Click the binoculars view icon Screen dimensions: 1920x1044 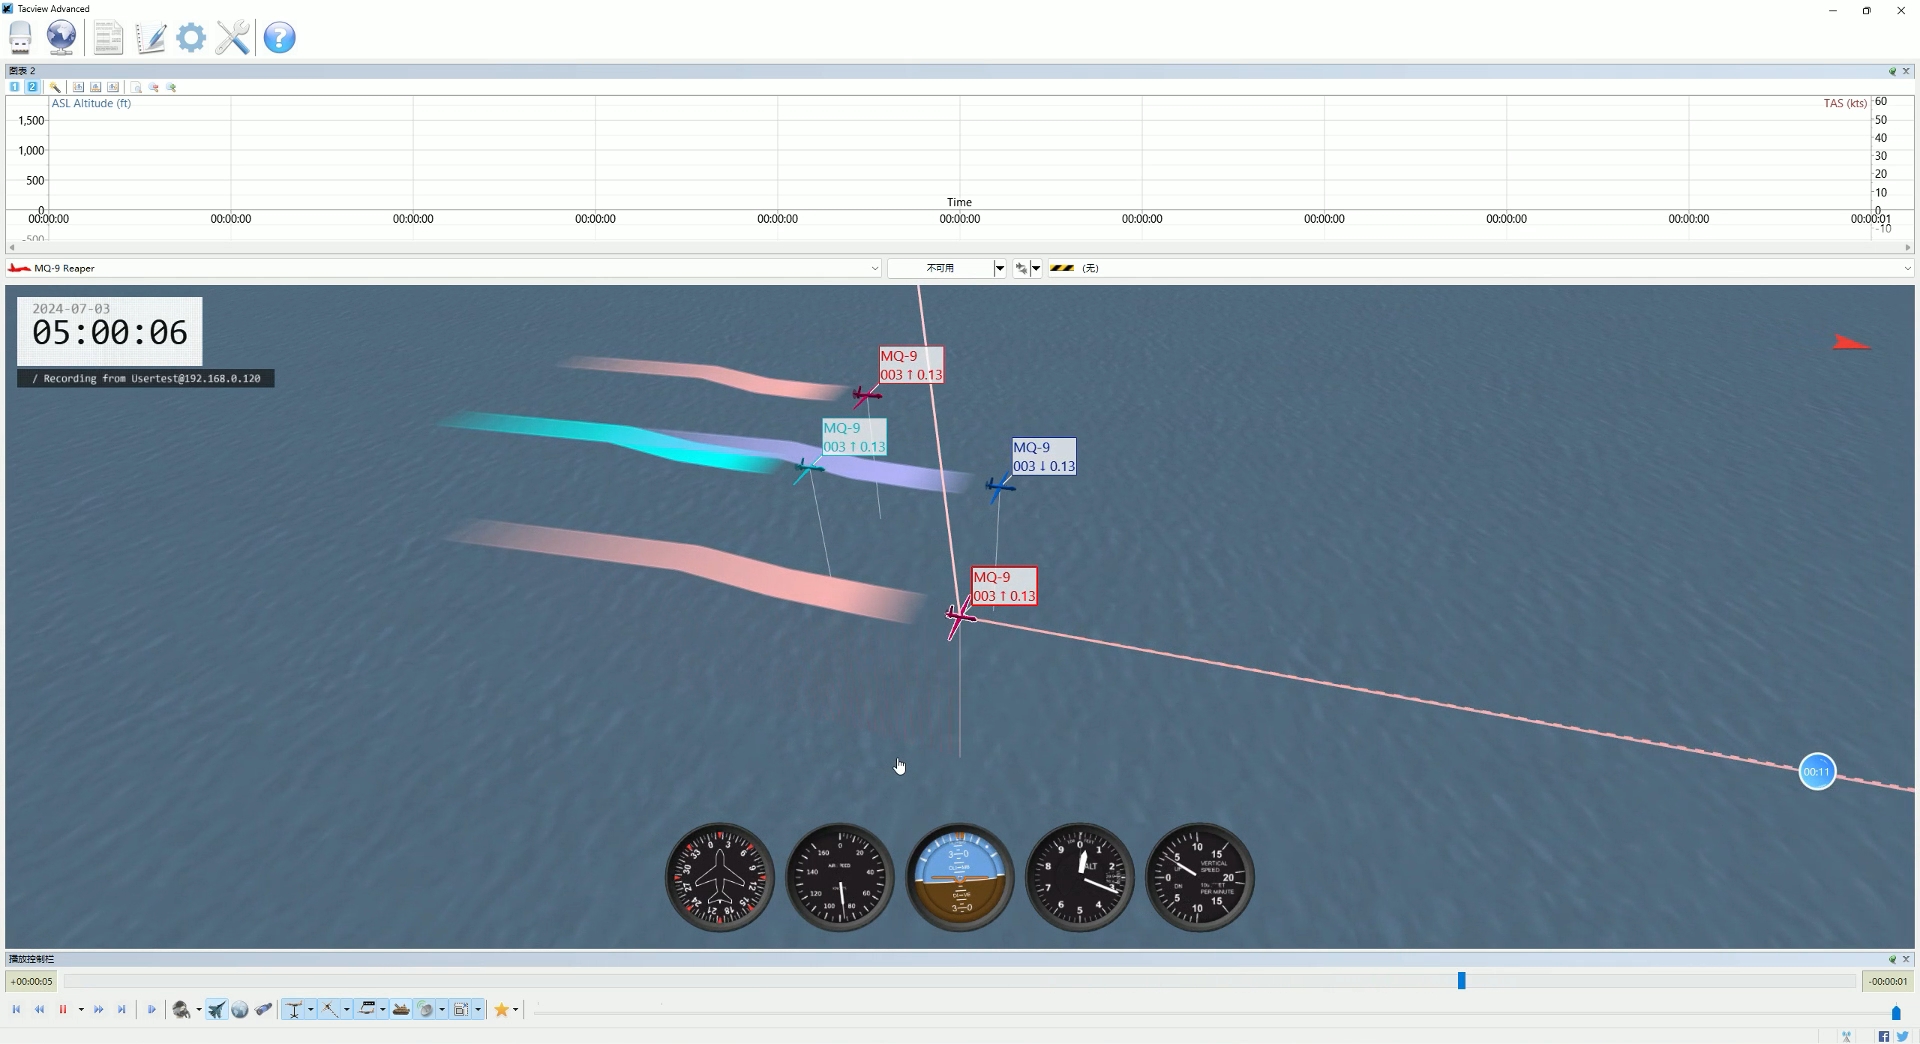pyautogui.click(x=264, y=1010)
